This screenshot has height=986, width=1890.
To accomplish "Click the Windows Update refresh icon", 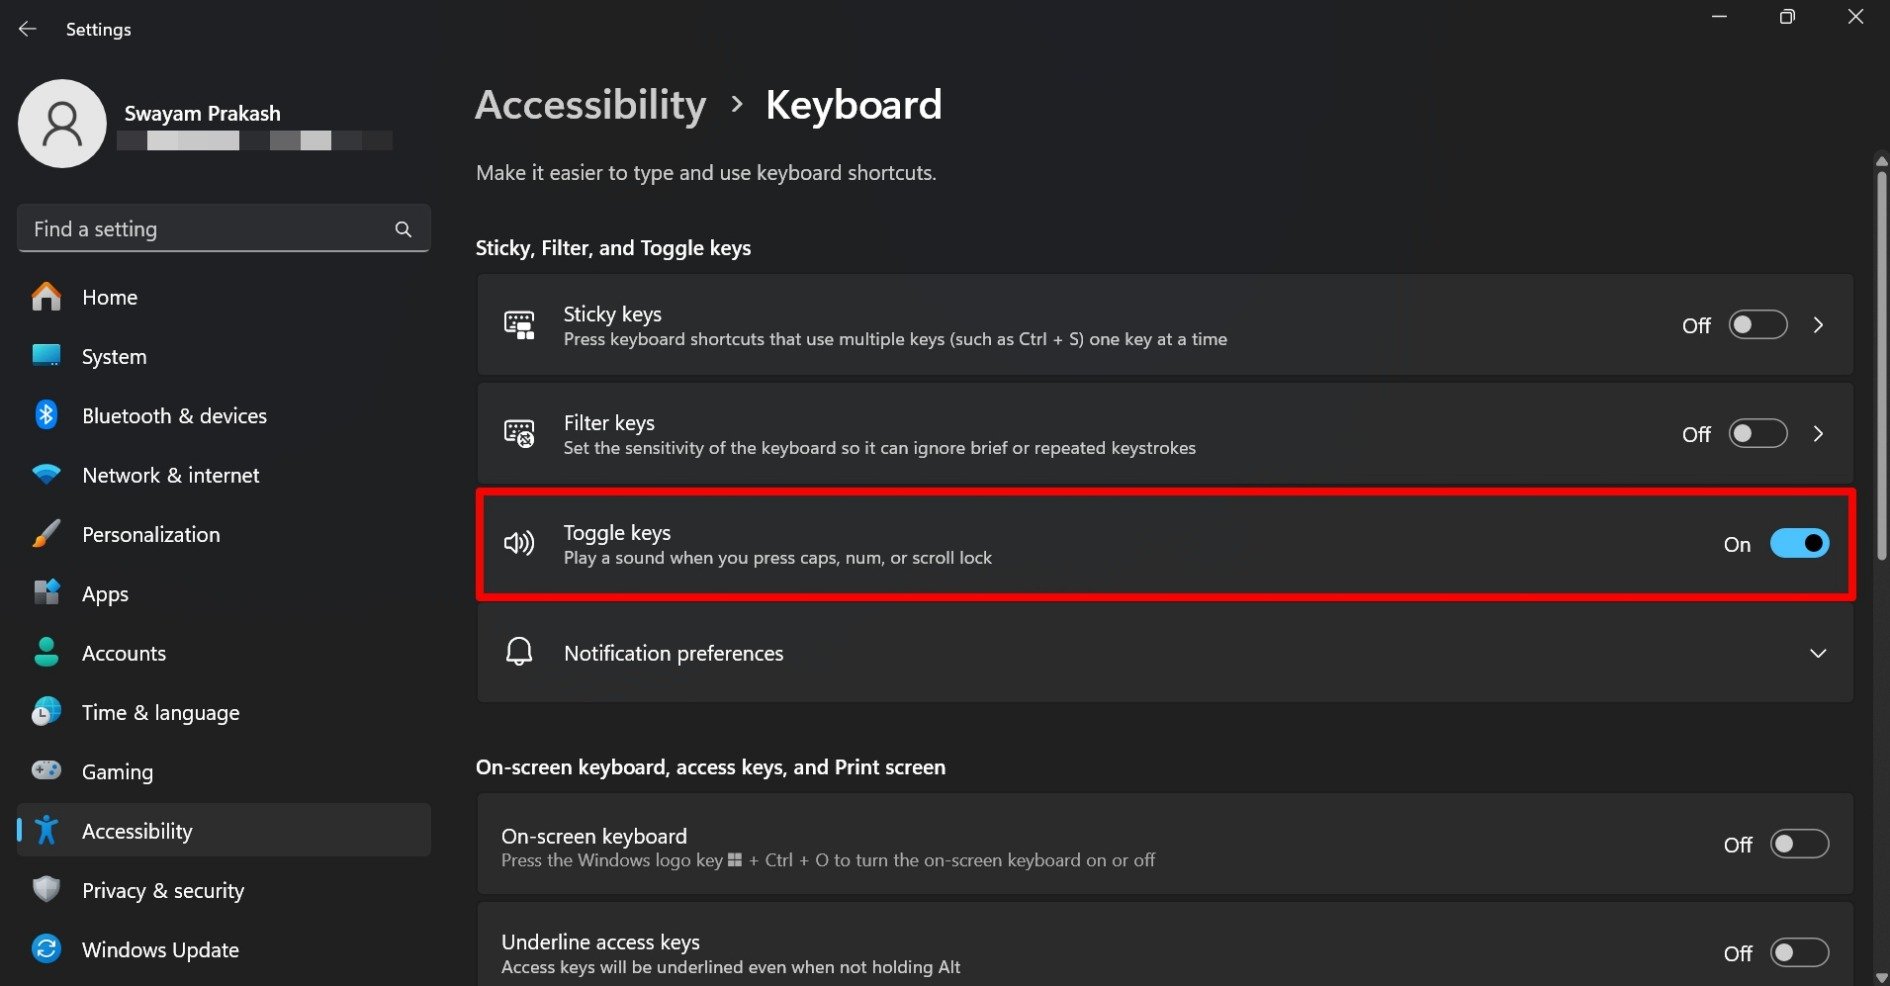I will pos(46,949).
